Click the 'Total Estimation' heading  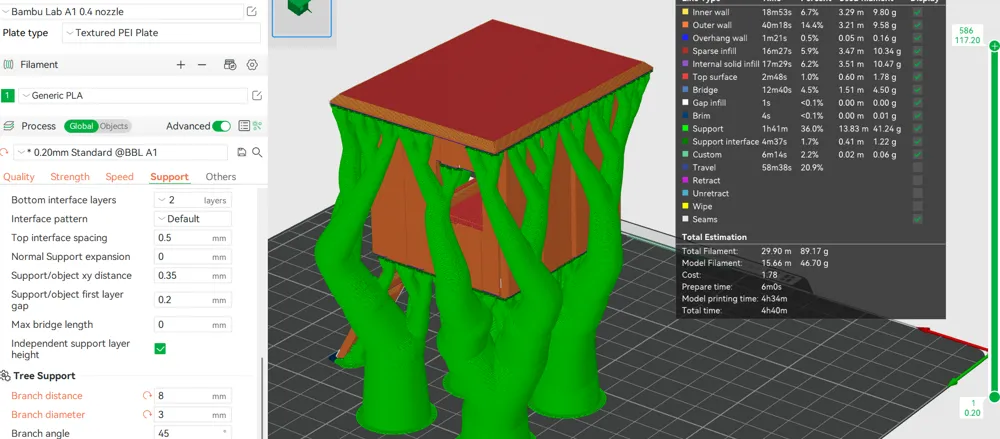click(714, 237)
